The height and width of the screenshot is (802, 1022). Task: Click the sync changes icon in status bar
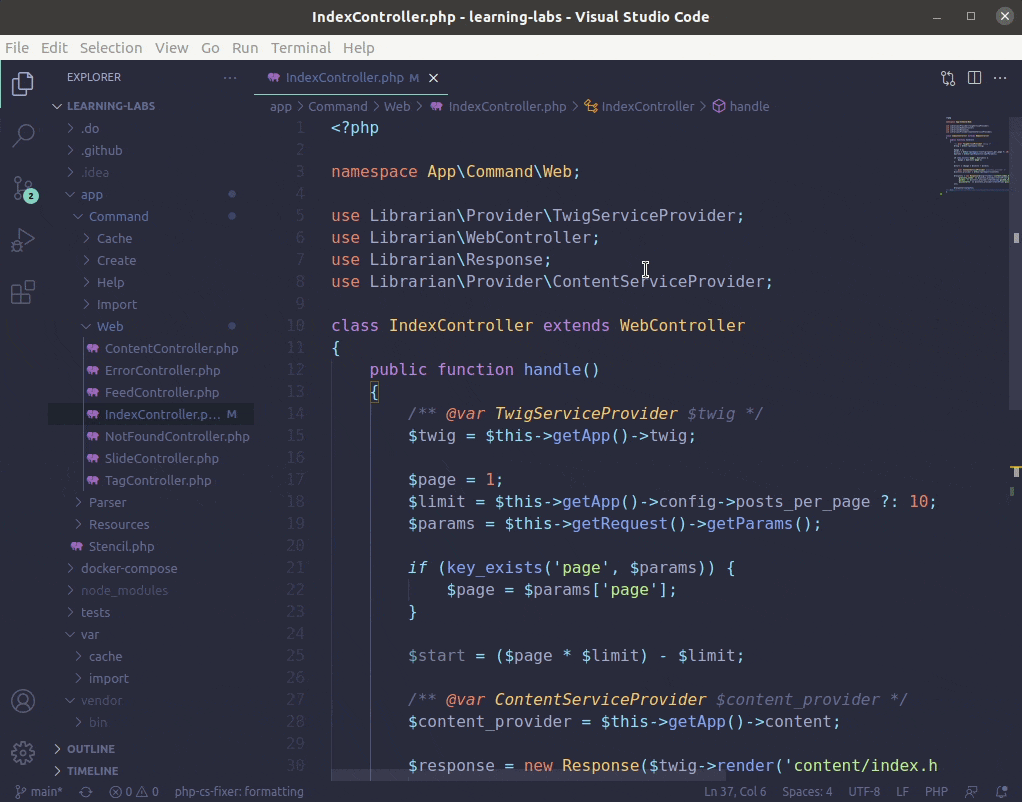(83, 791)
